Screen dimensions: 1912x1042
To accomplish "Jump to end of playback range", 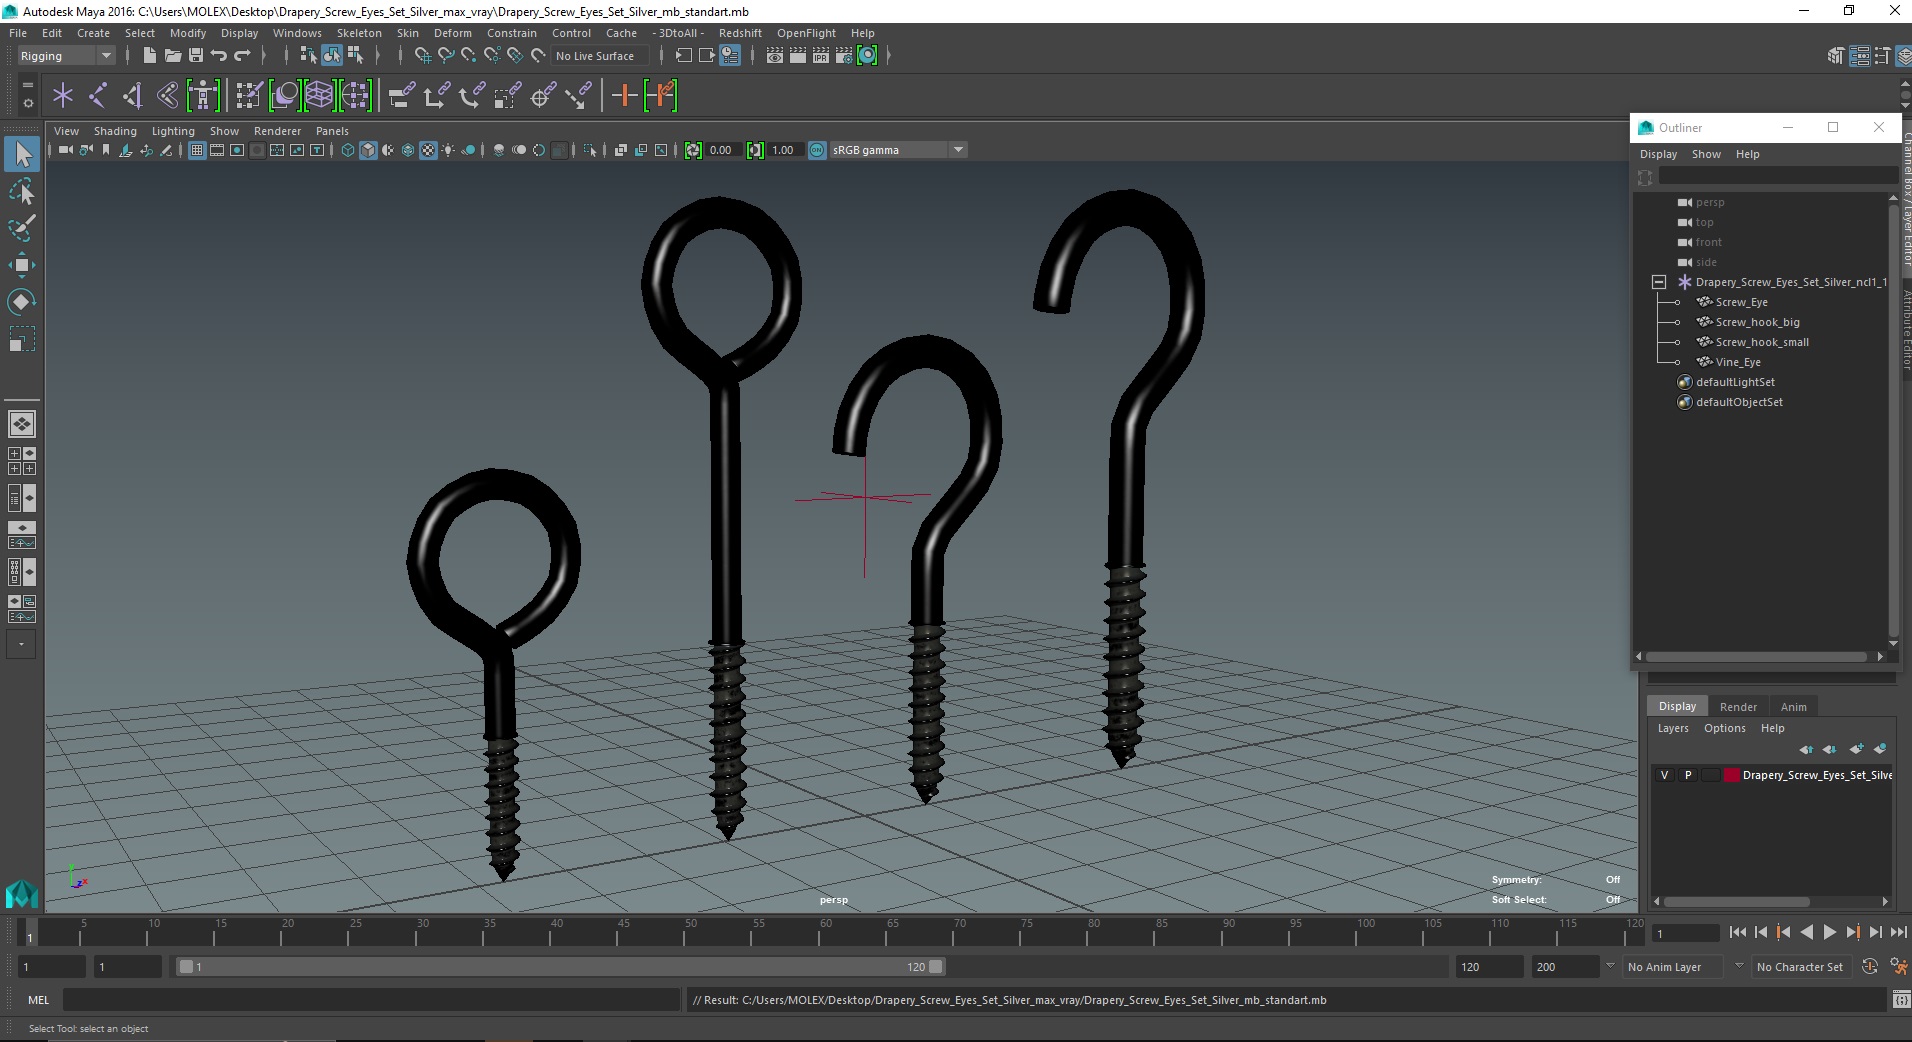I will 1898,932.
